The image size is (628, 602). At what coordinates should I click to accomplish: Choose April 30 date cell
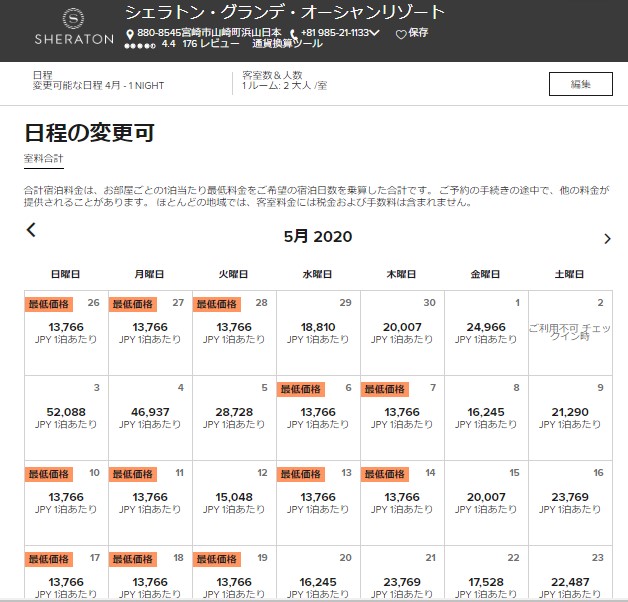coord(402,333)
